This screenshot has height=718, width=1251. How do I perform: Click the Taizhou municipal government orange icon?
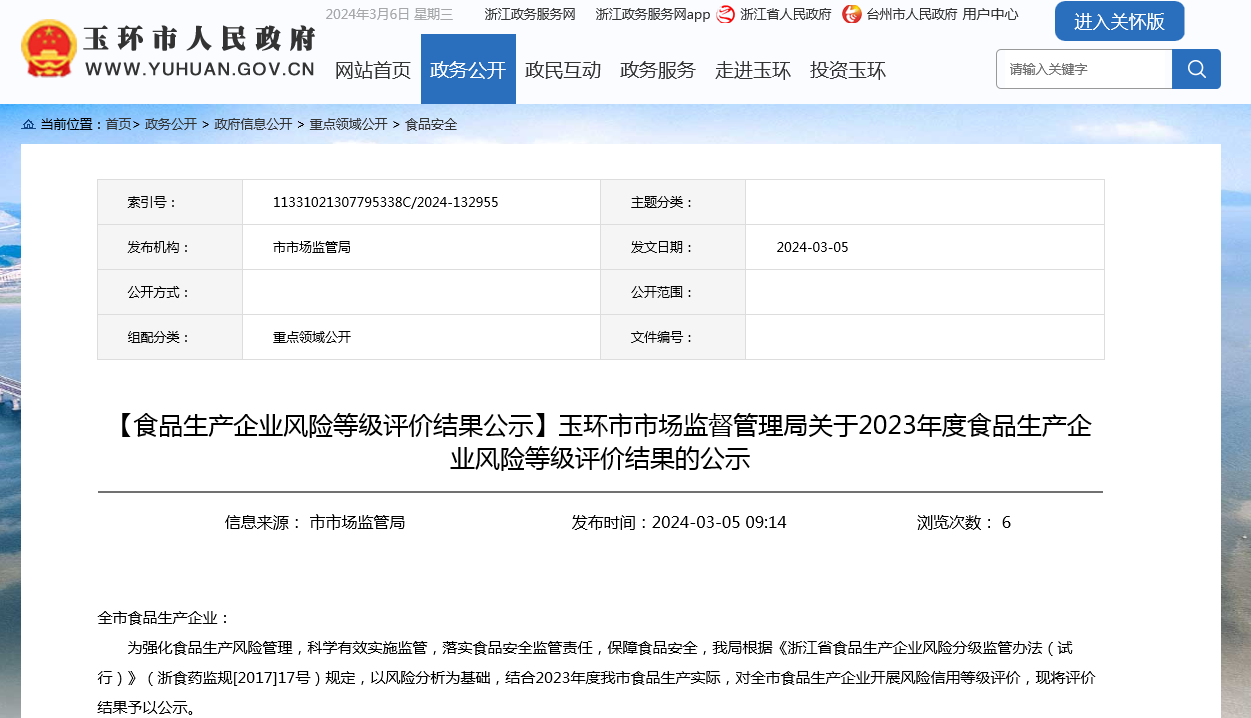tap(851, 14)
